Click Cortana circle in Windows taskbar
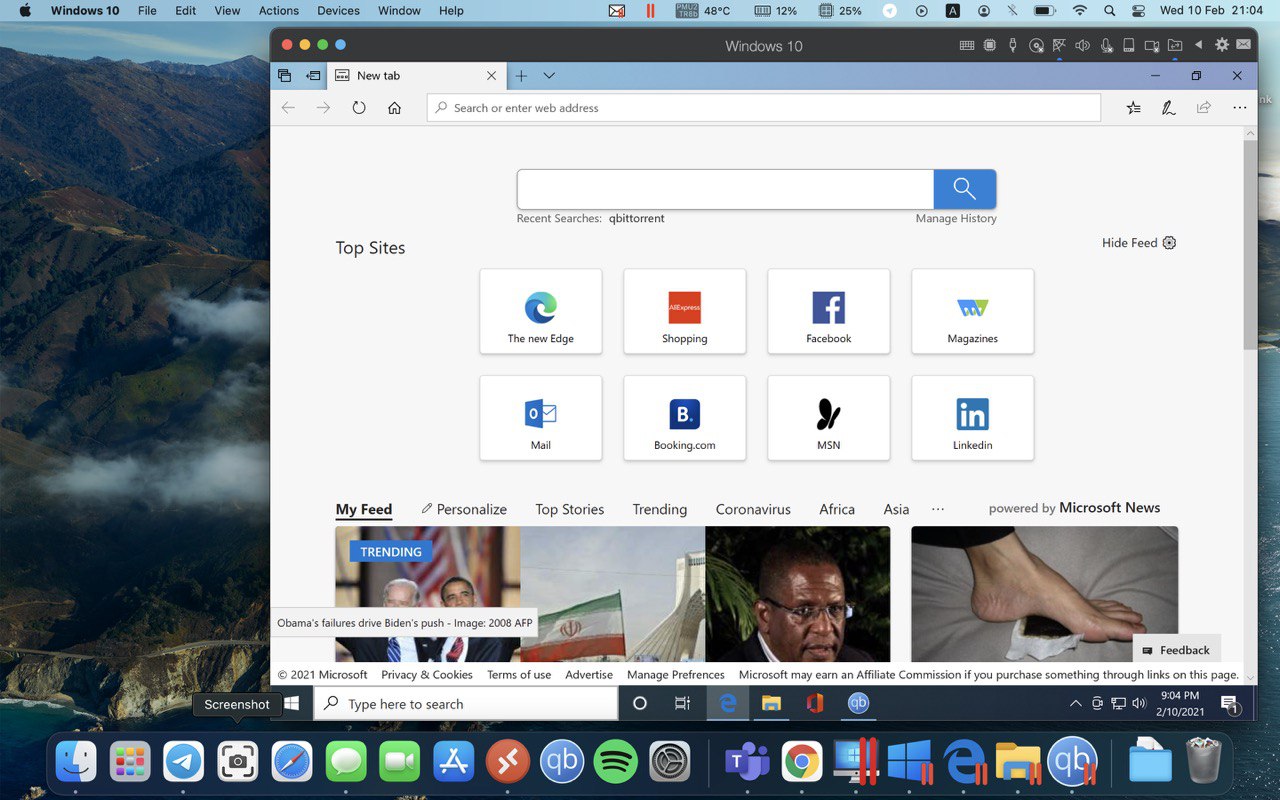Image resolution: width=1280 pixels, height=800 pixels. pyautogui.click(x=640, y=704)
